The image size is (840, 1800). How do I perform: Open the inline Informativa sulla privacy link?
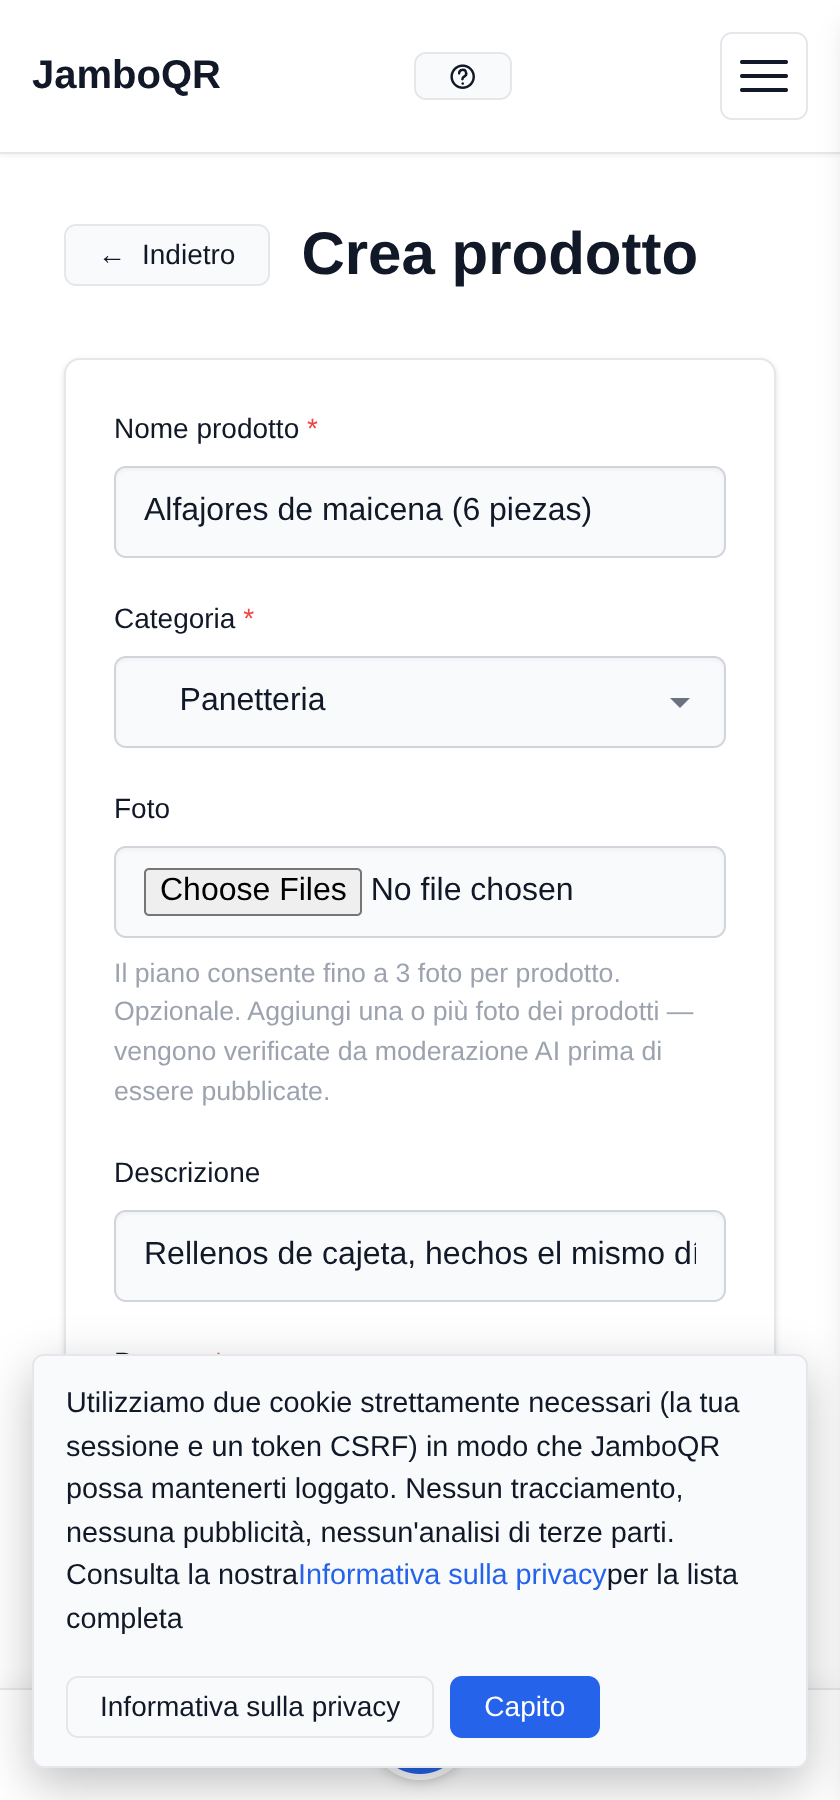click(453, 1575)
